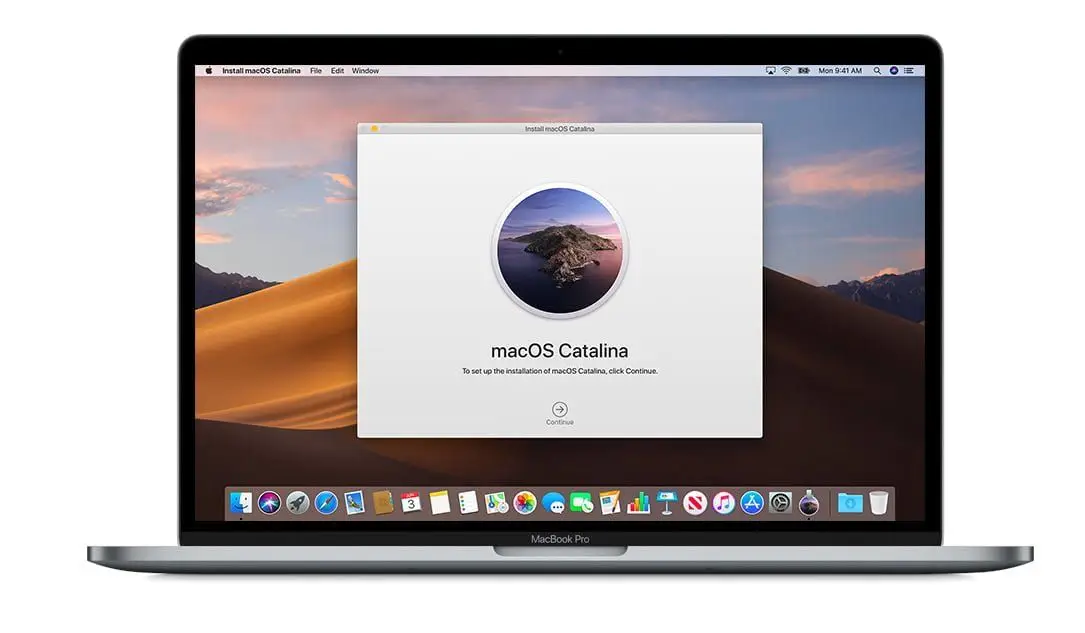Open Spotlight search in the menu bar
This screenshot has height=633, width=1085.
point(877,70)
